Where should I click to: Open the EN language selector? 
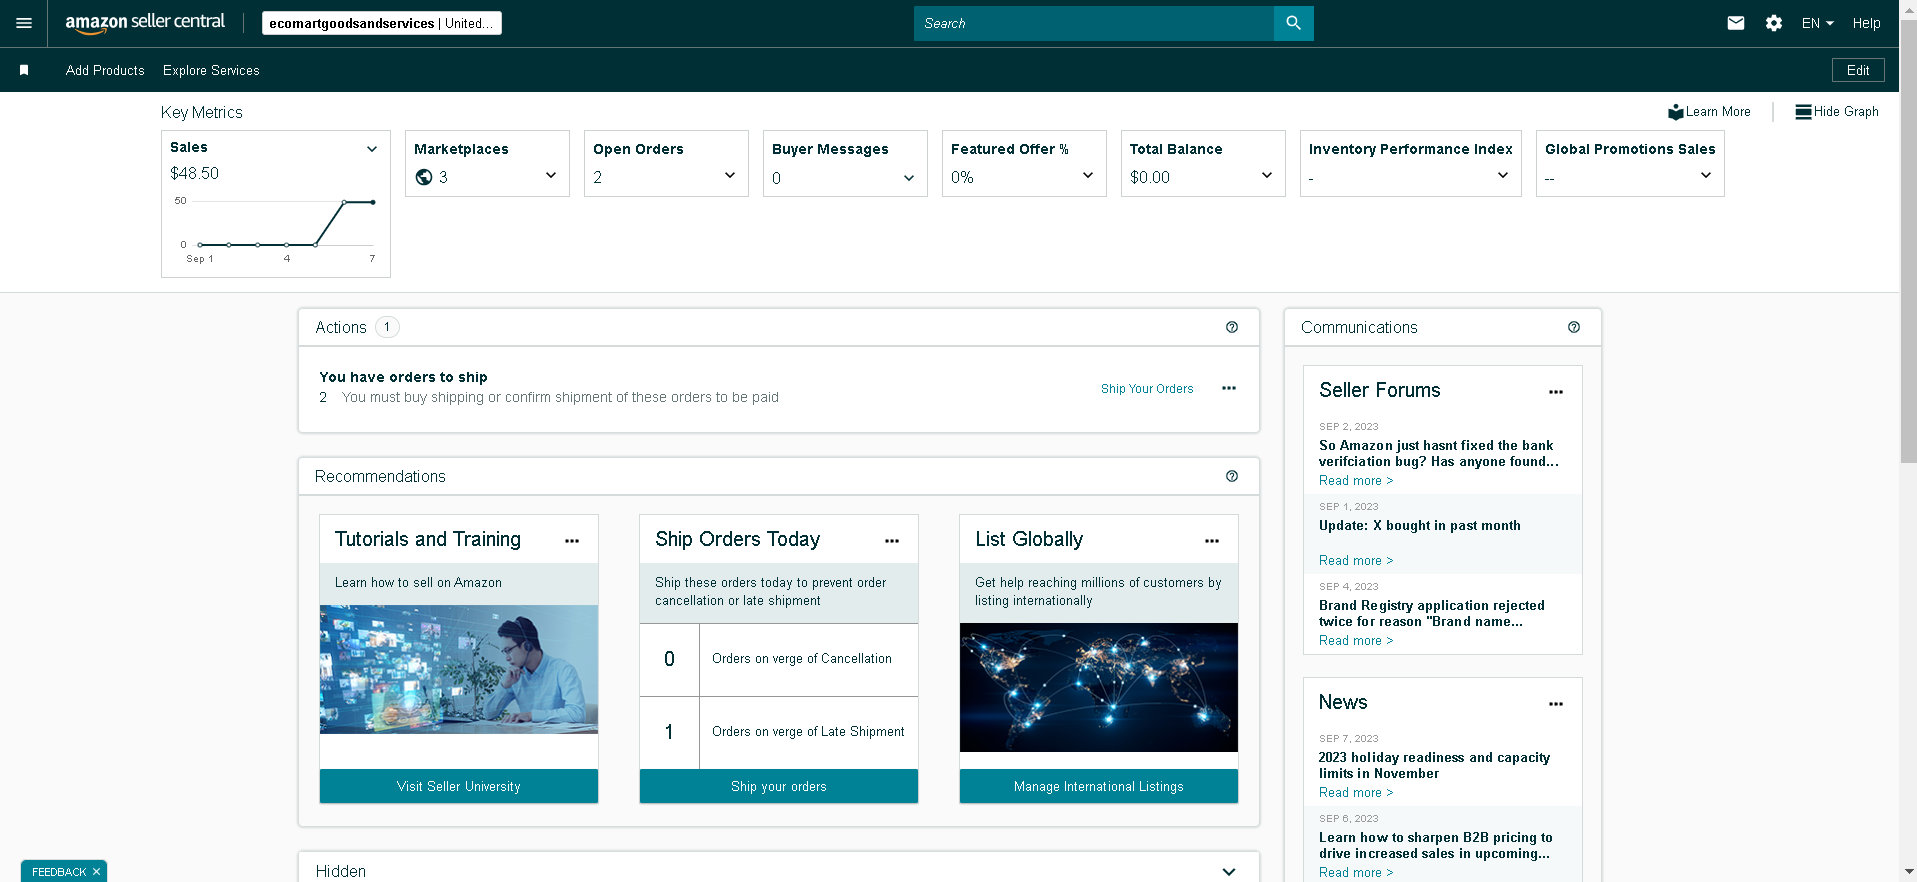[1817, 23]
